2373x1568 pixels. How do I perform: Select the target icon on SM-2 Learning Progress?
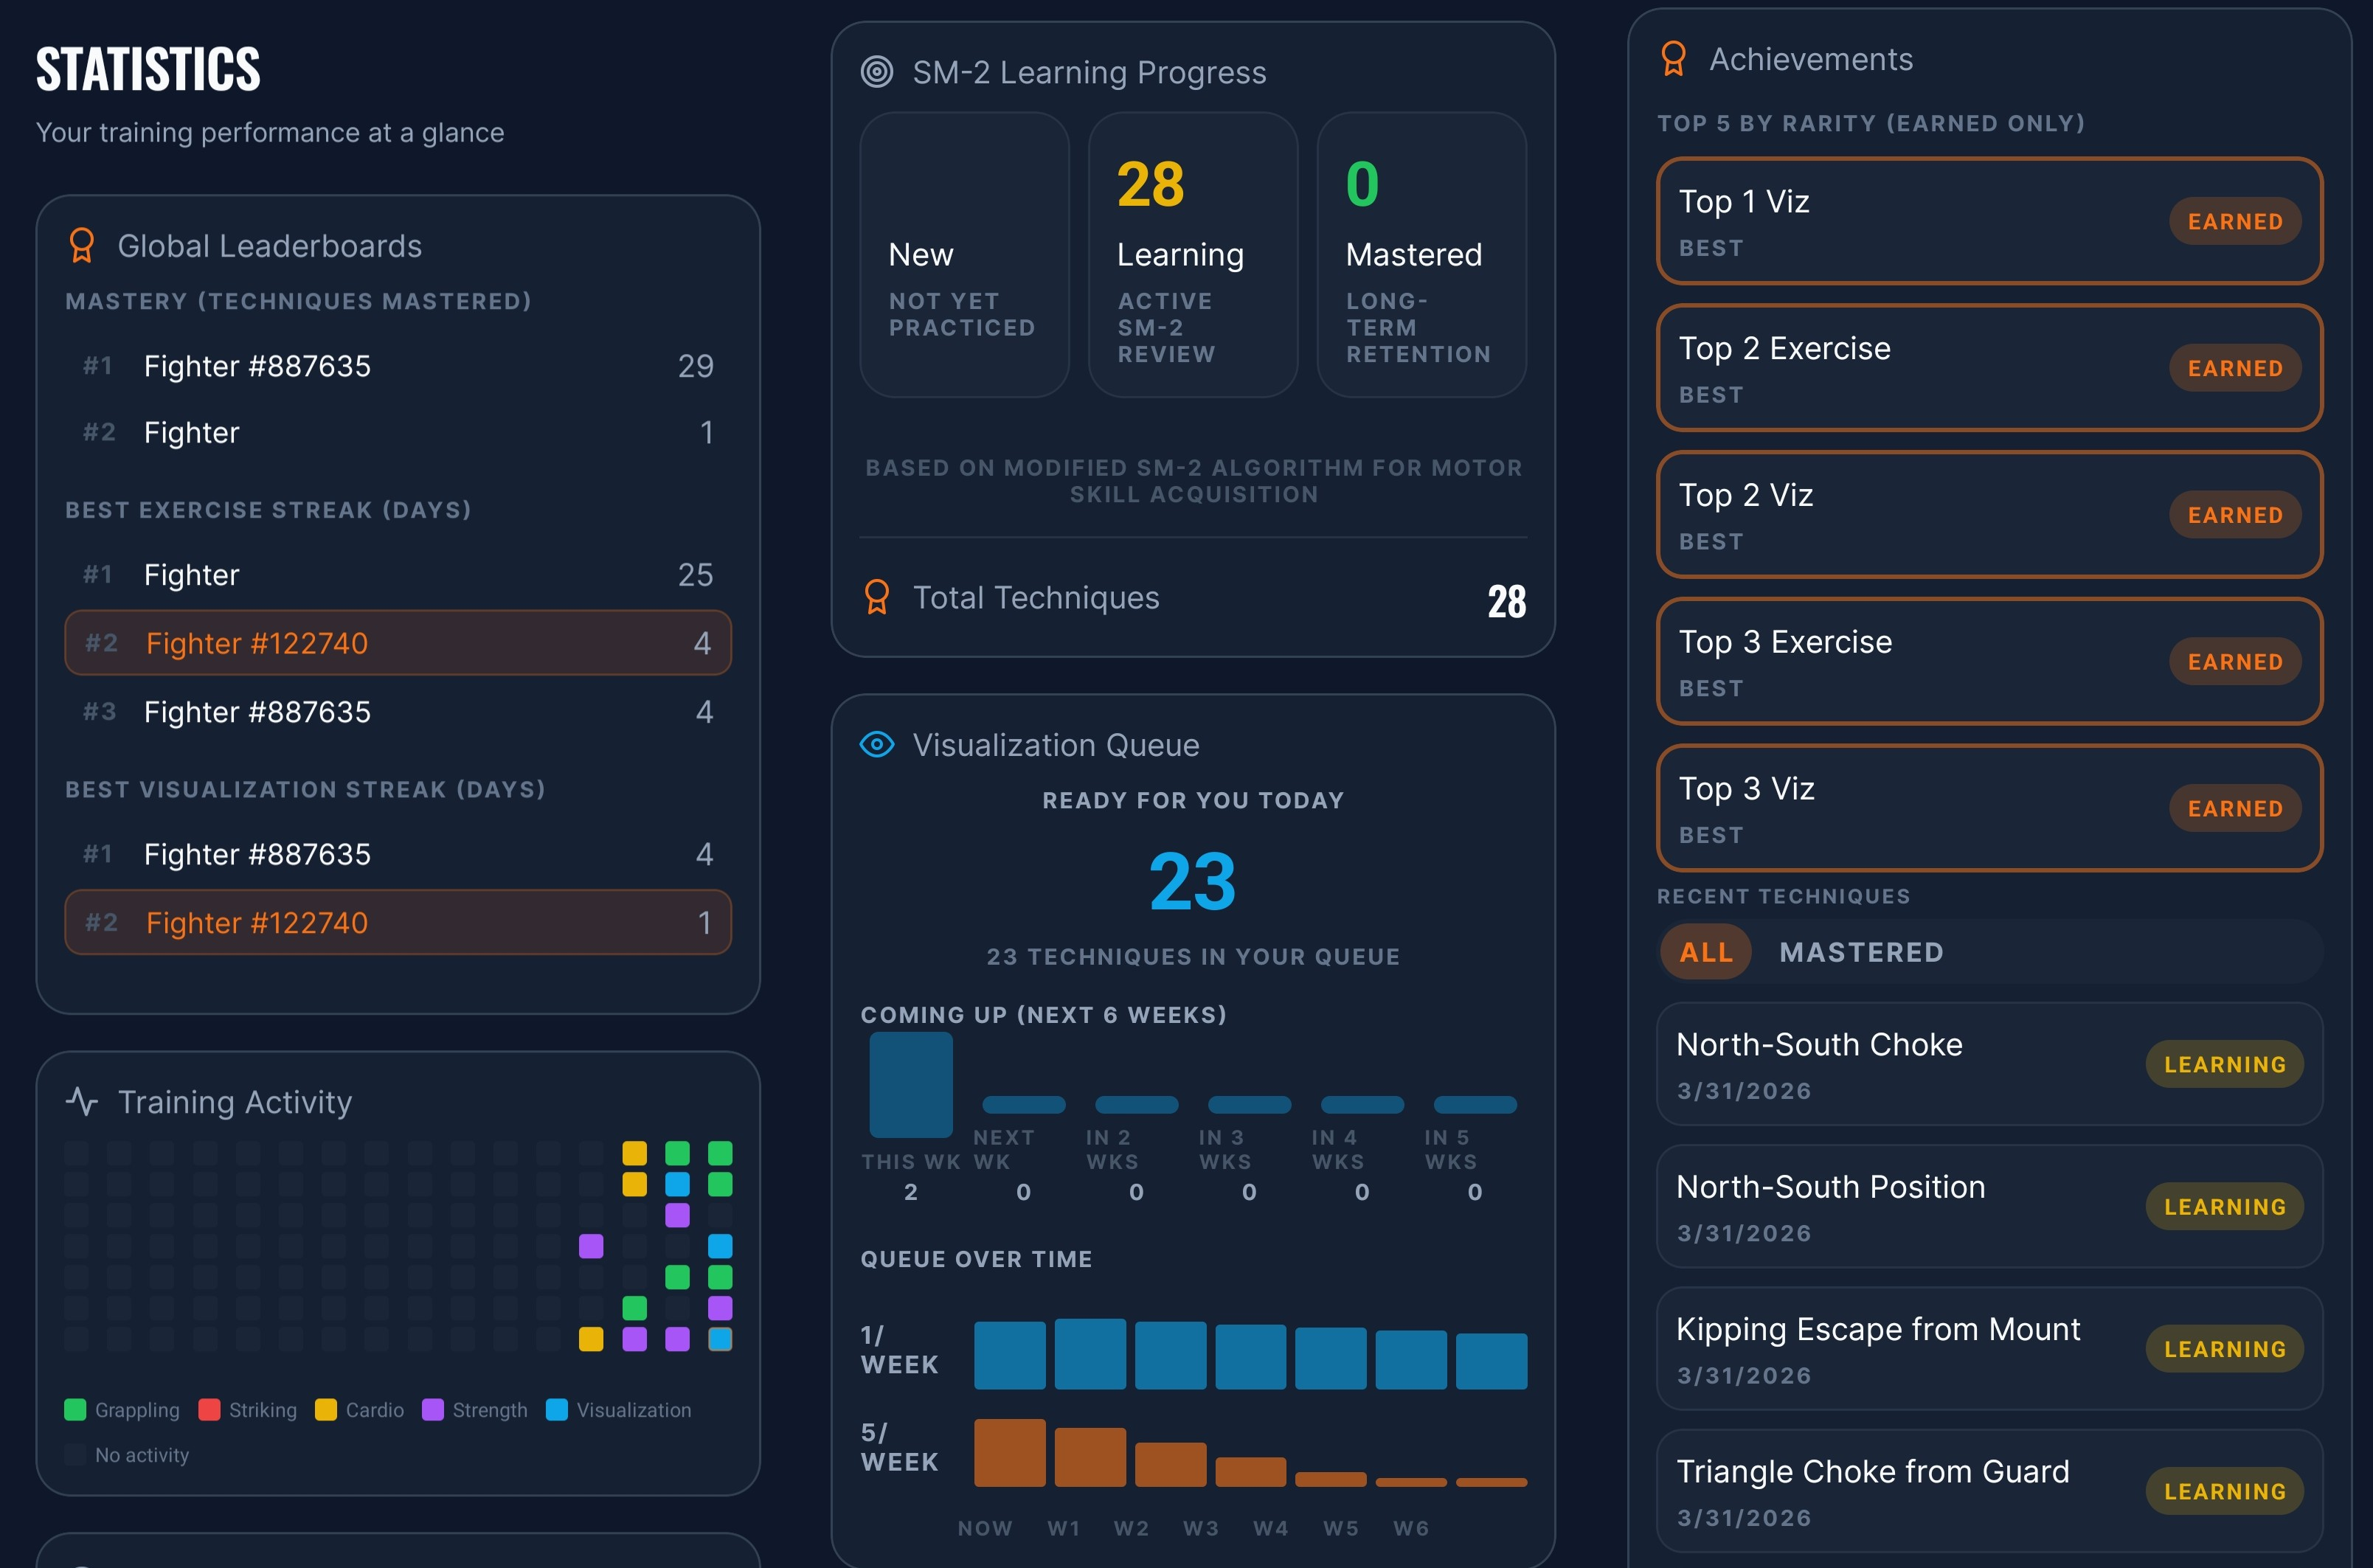878,71
